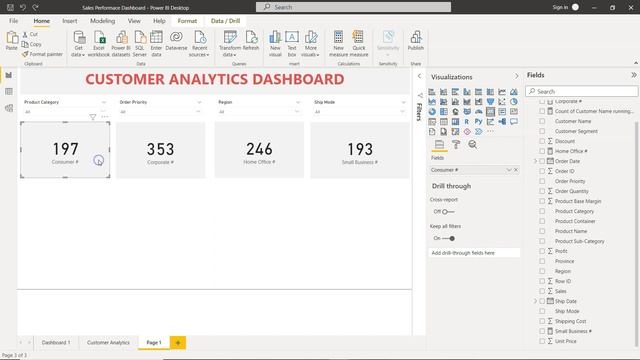This screenshot has width=640, height=360.
Task: Click the title bar Search box
Action: tap(353, 7)
